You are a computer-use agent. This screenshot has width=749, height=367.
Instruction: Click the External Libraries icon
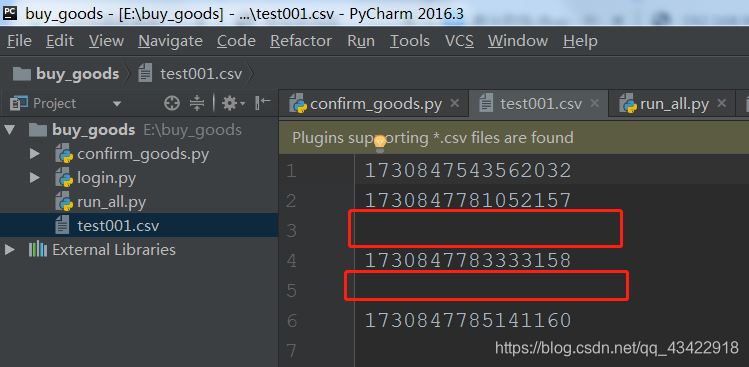tap(38, 249)
